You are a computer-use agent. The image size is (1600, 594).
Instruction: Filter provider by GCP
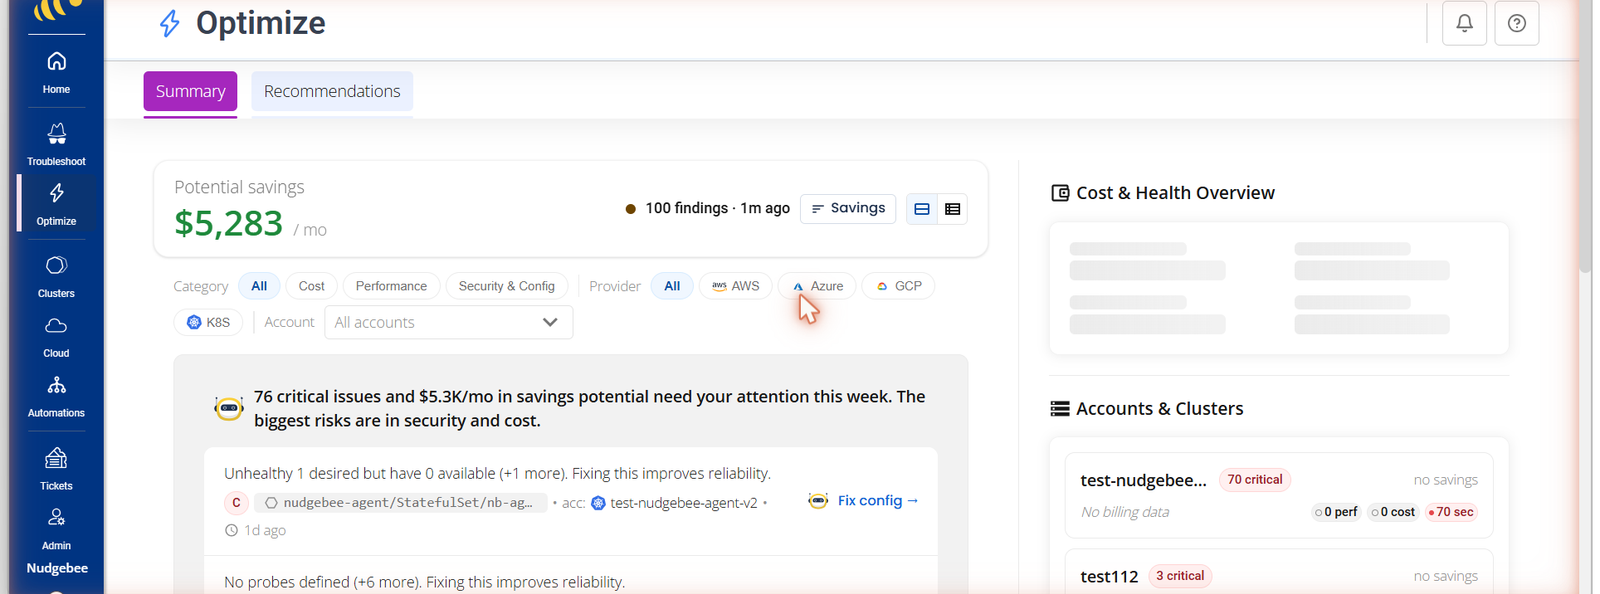(898, 286)
